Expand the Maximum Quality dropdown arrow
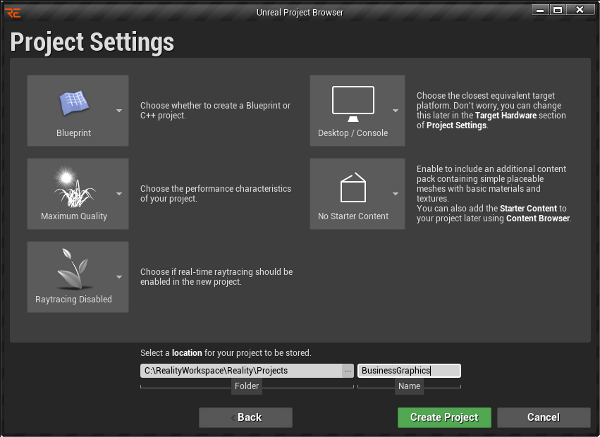600x437 pixels. 120,193
